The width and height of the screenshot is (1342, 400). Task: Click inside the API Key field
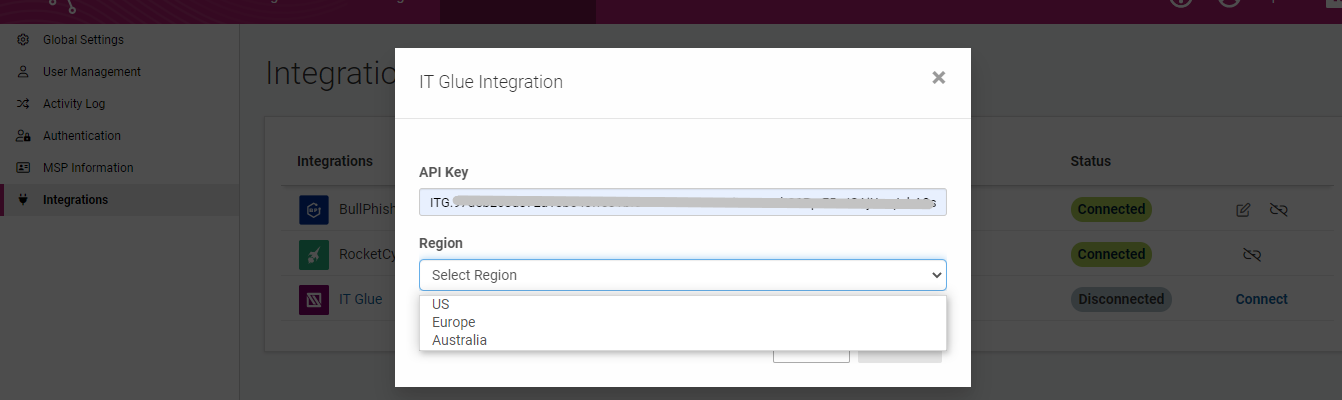coord(683,202)
